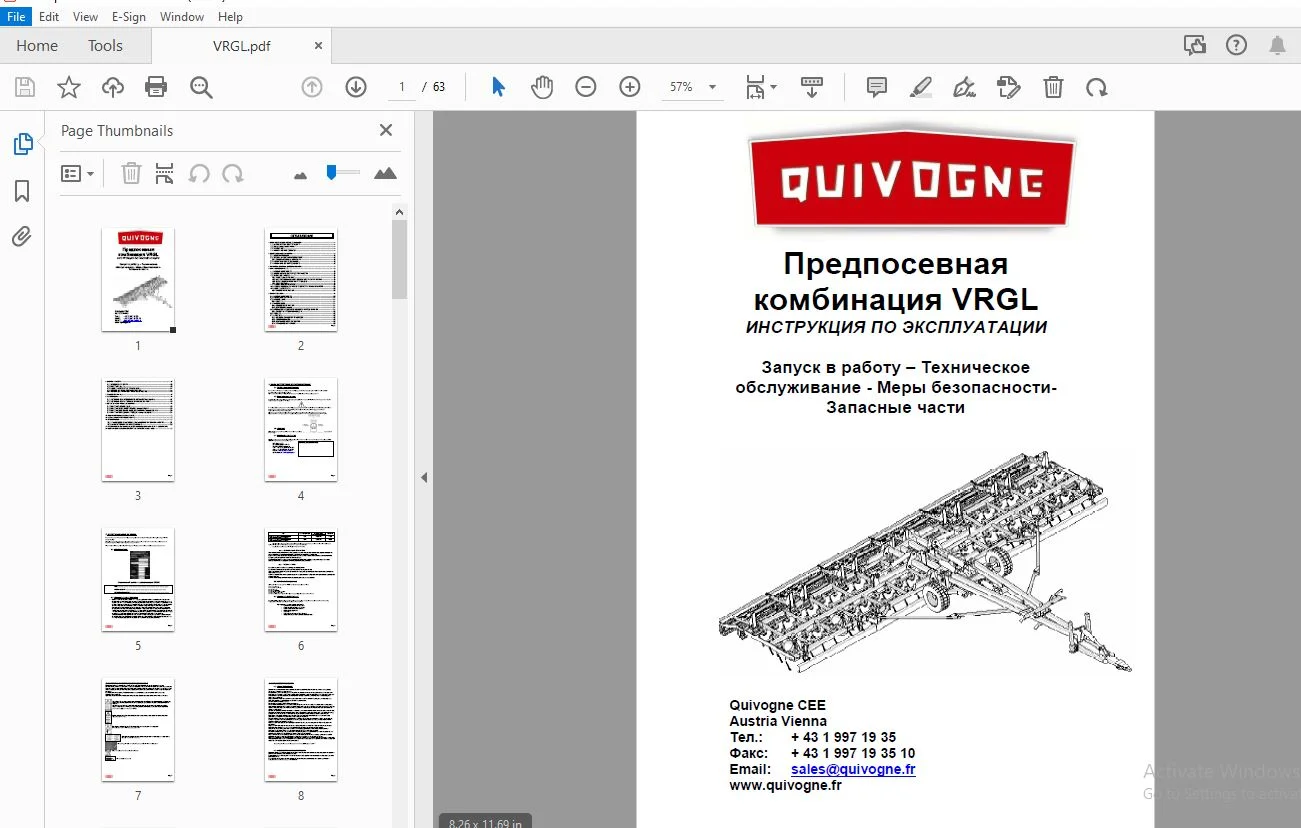The image size is (1301, 828).
Task: Delete page with toolbar trash icon
Action: pos(1053,87)
